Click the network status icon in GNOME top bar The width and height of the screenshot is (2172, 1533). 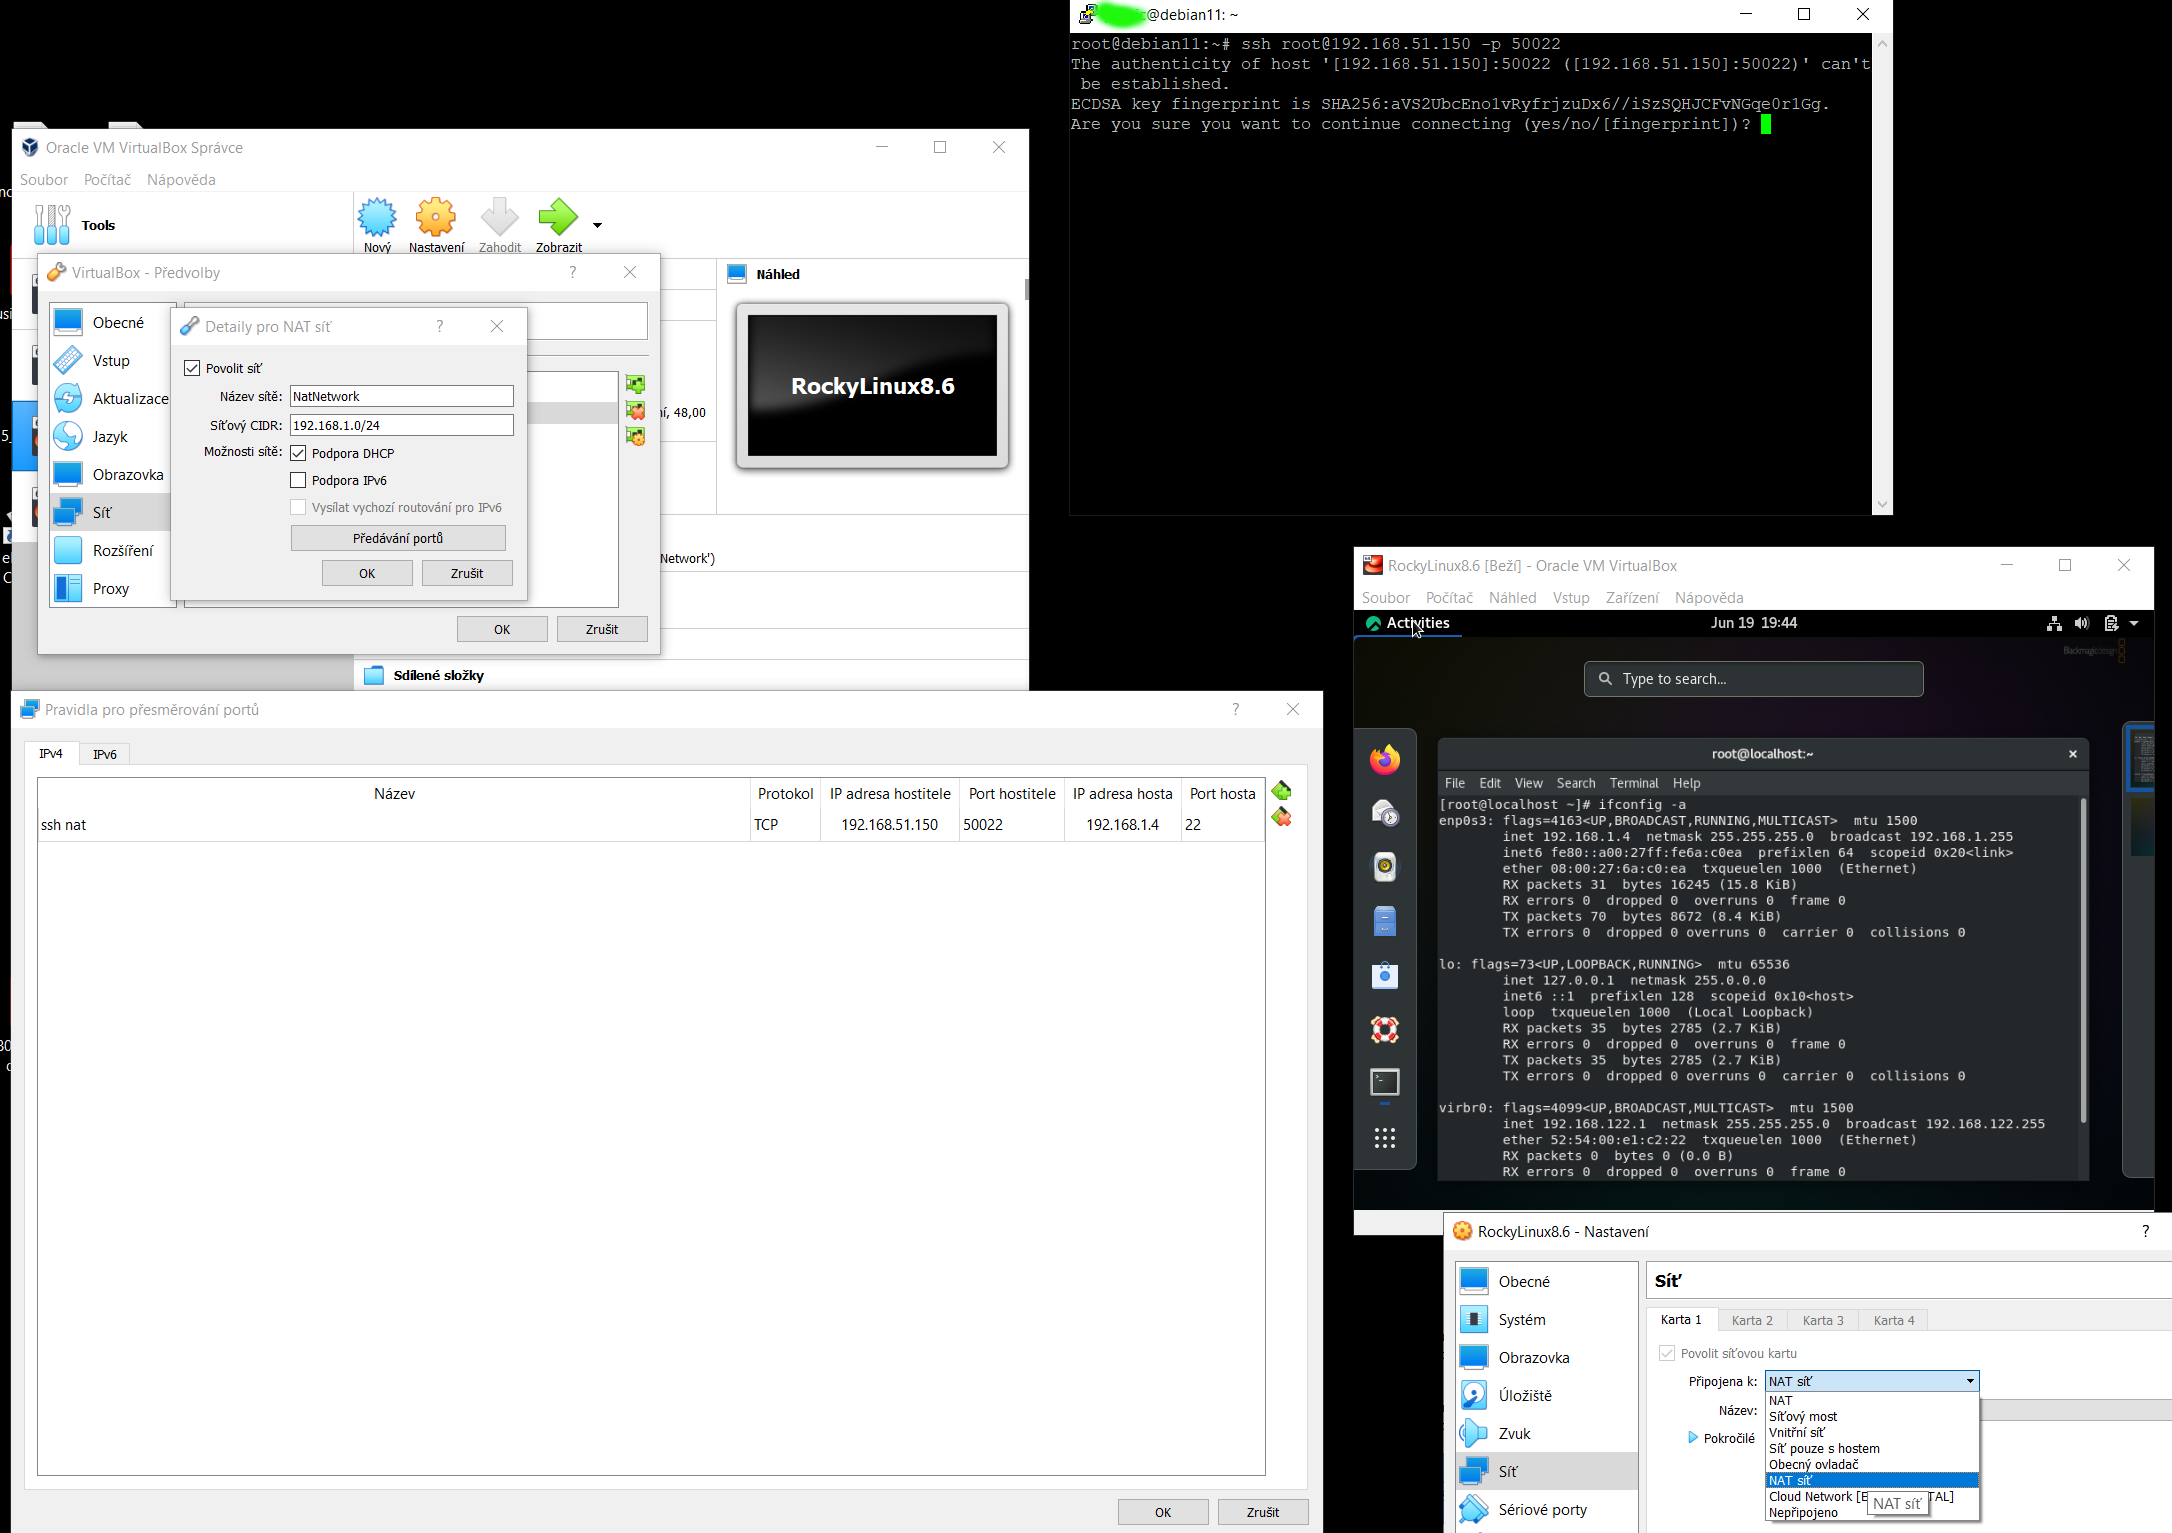(x=2054, y=623)
